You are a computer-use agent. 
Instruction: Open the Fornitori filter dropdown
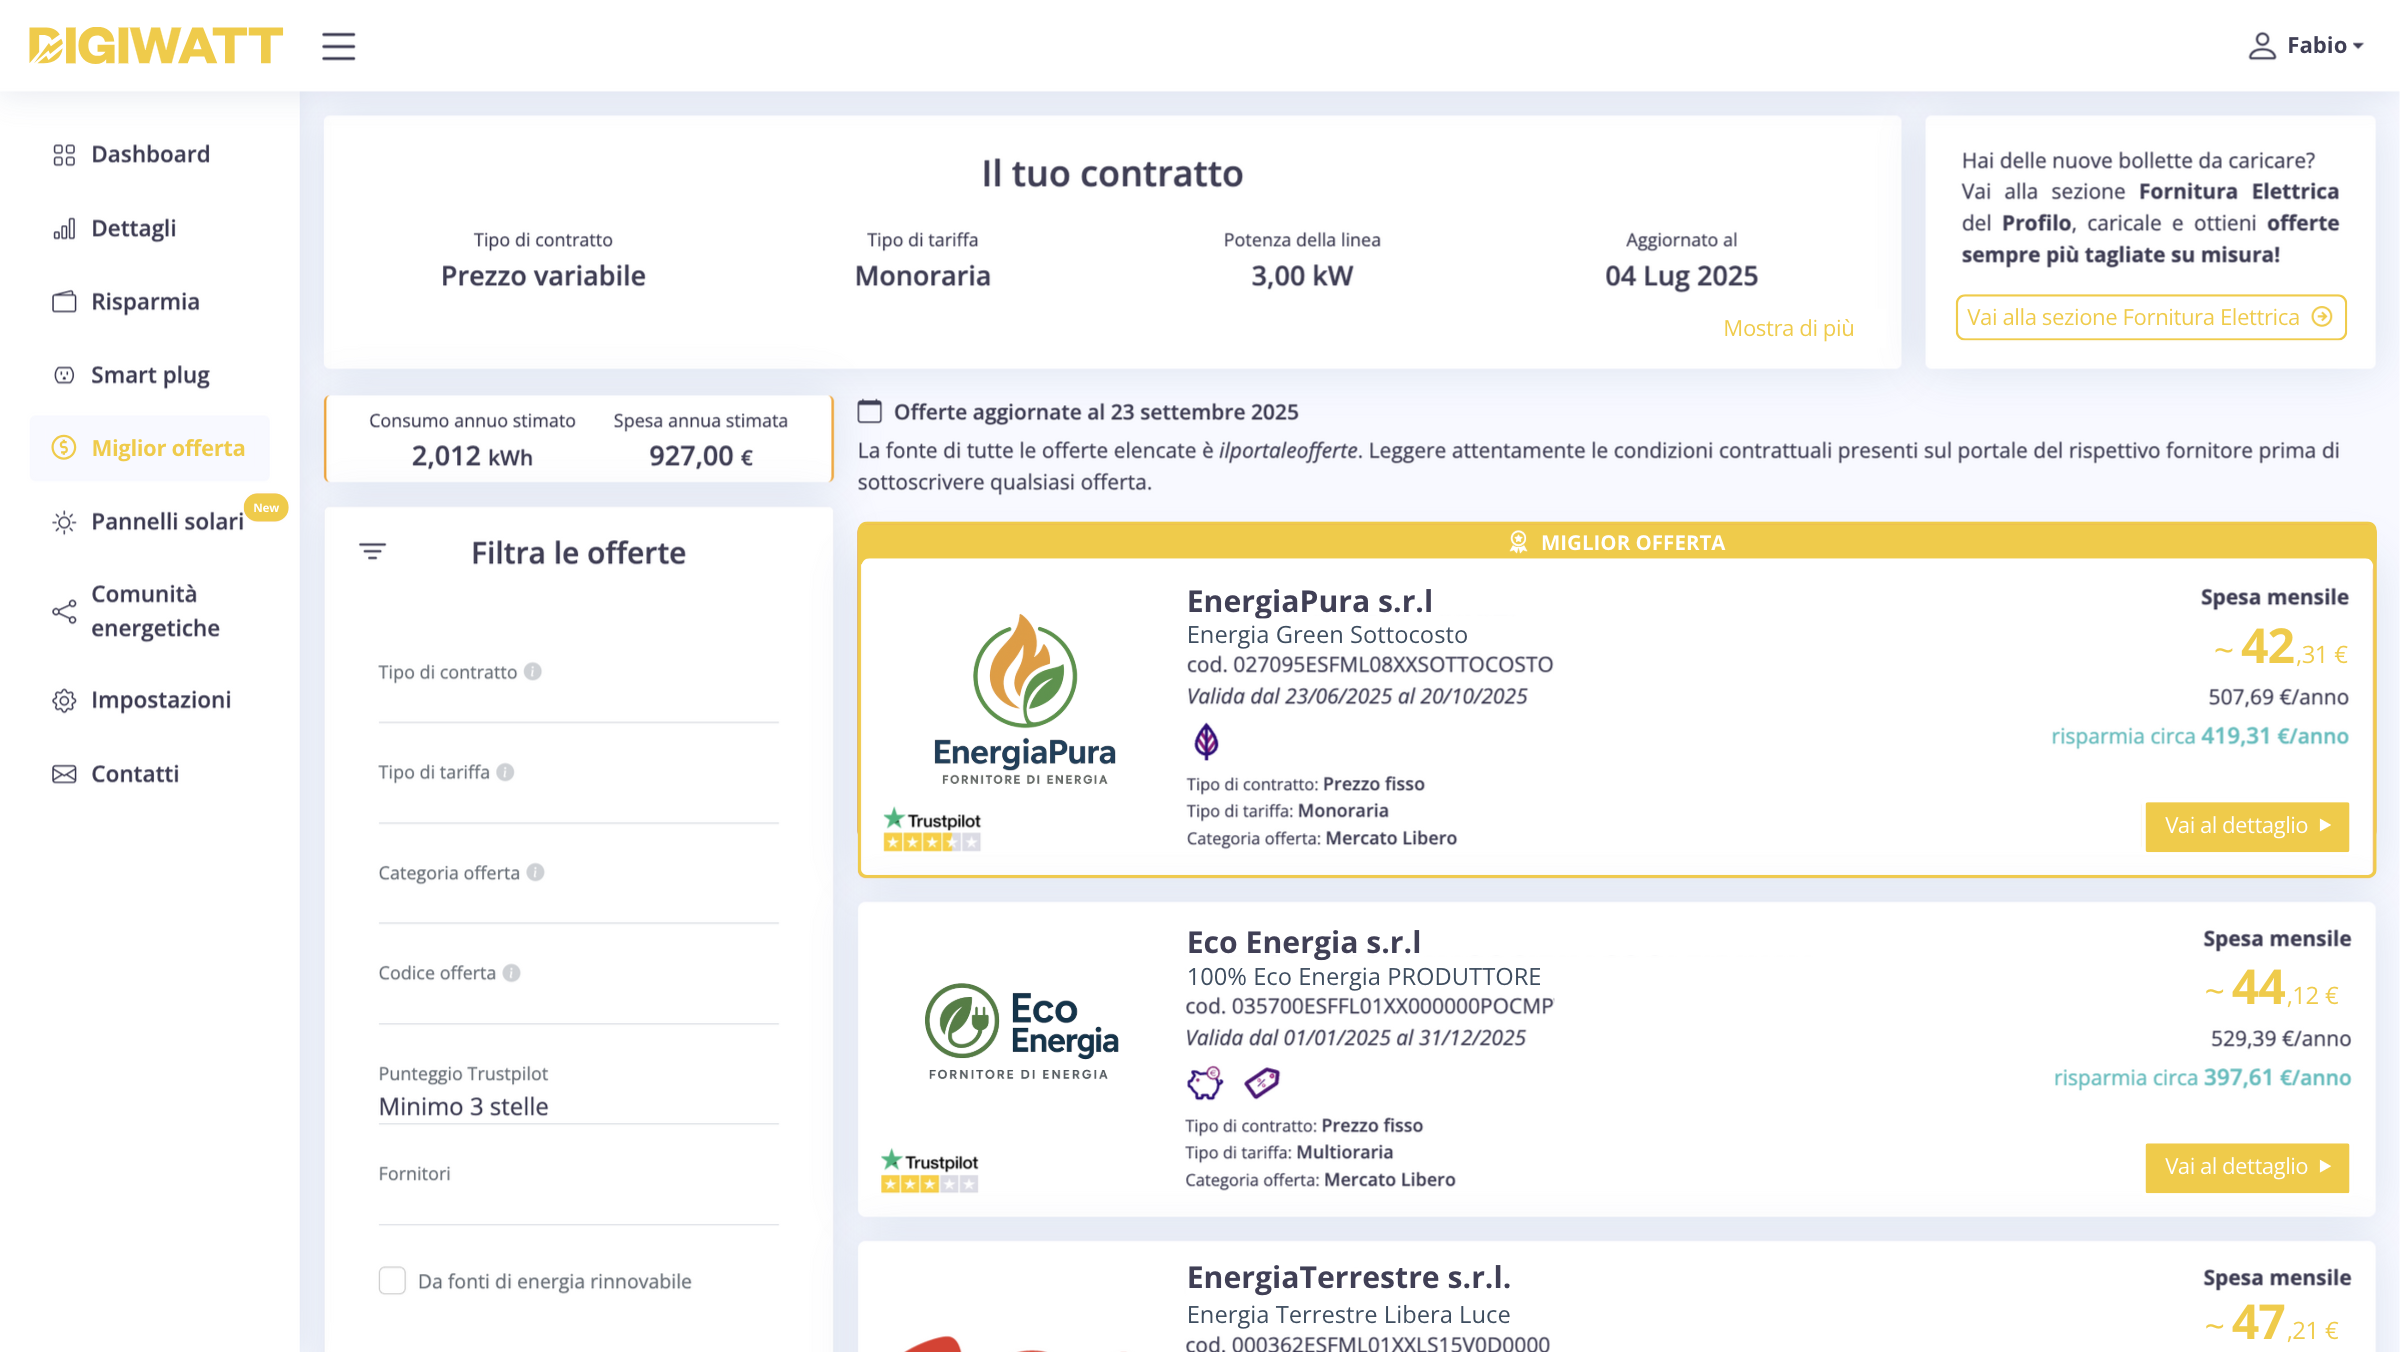[578, 1205]
